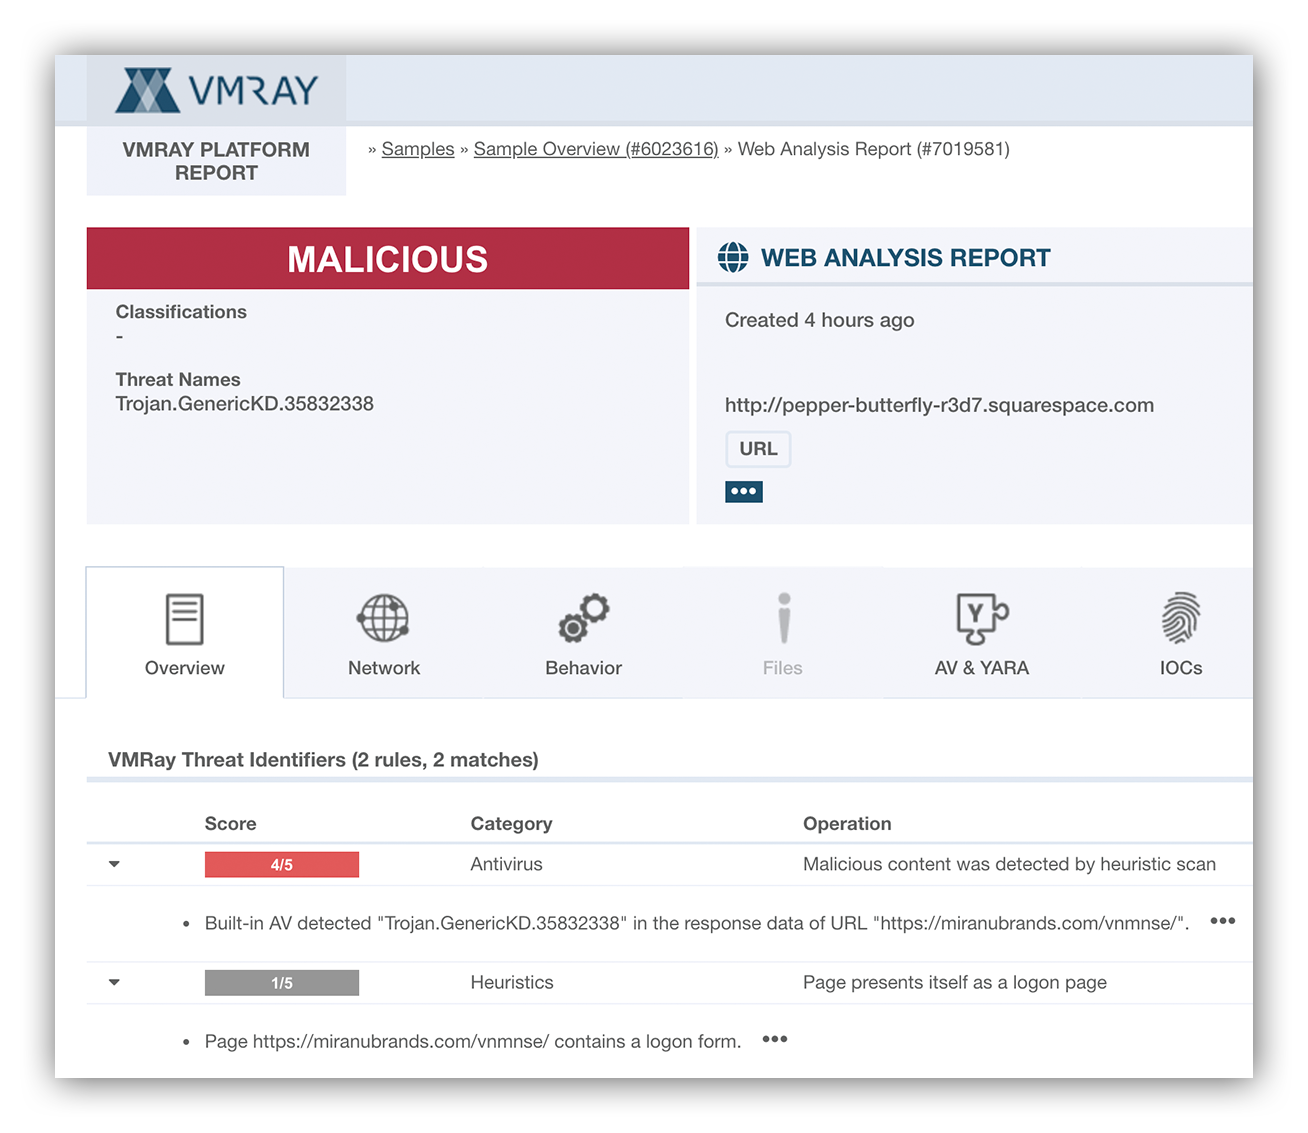Click the 4/5 red score bar
This screenshot has width=1308, height=1133.
282,865
